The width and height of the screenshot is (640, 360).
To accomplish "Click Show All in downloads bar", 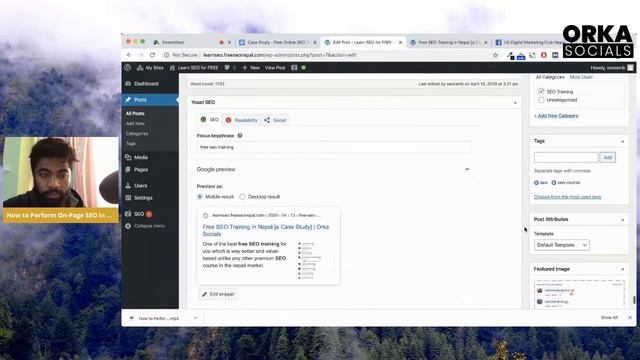I will pyautogui.click(x=609, y=318).
